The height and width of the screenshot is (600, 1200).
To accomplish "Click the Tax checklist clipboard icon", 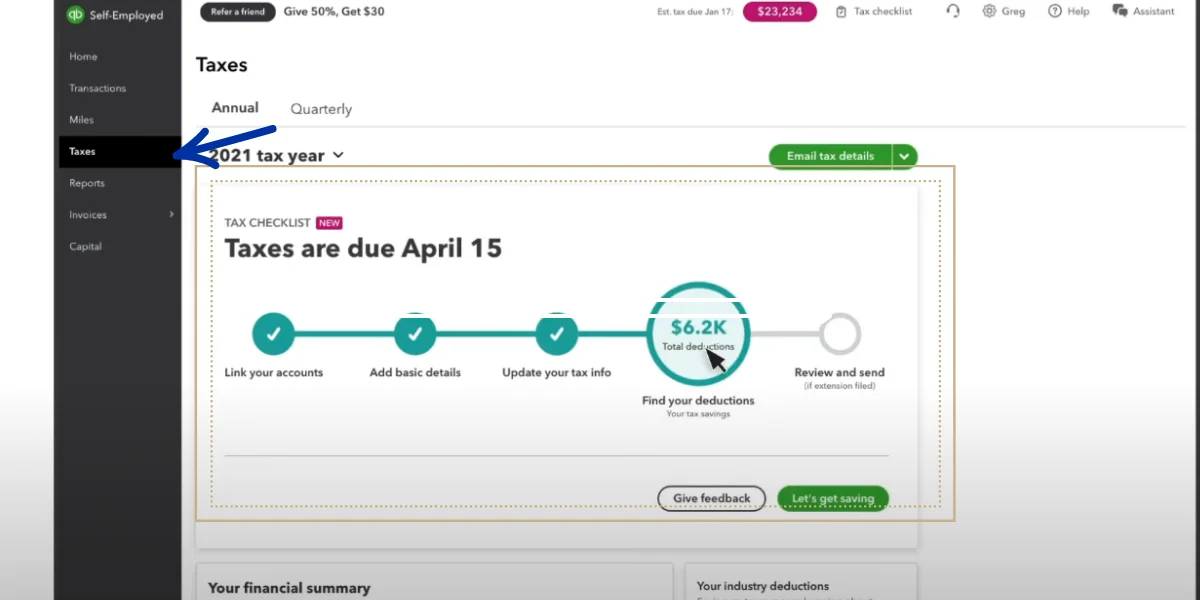I will pyautogui.click(x=841, y=12).
